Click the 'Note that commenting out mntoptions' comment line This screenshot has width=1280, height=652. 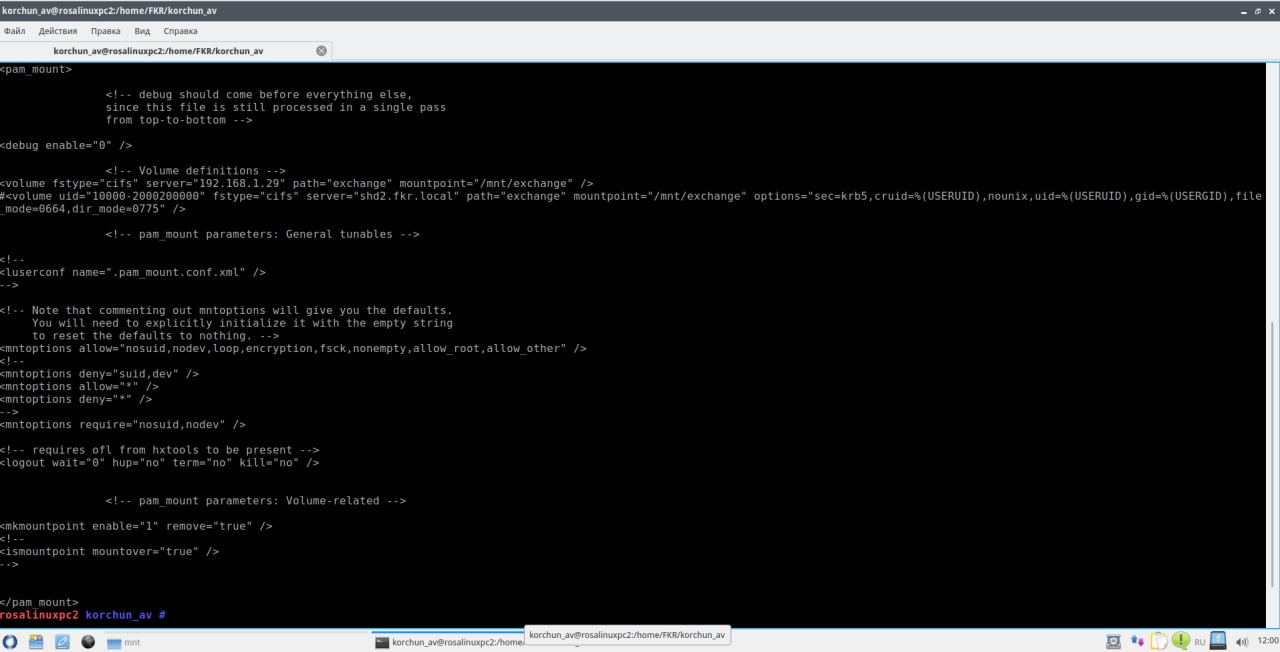[226, 311]
